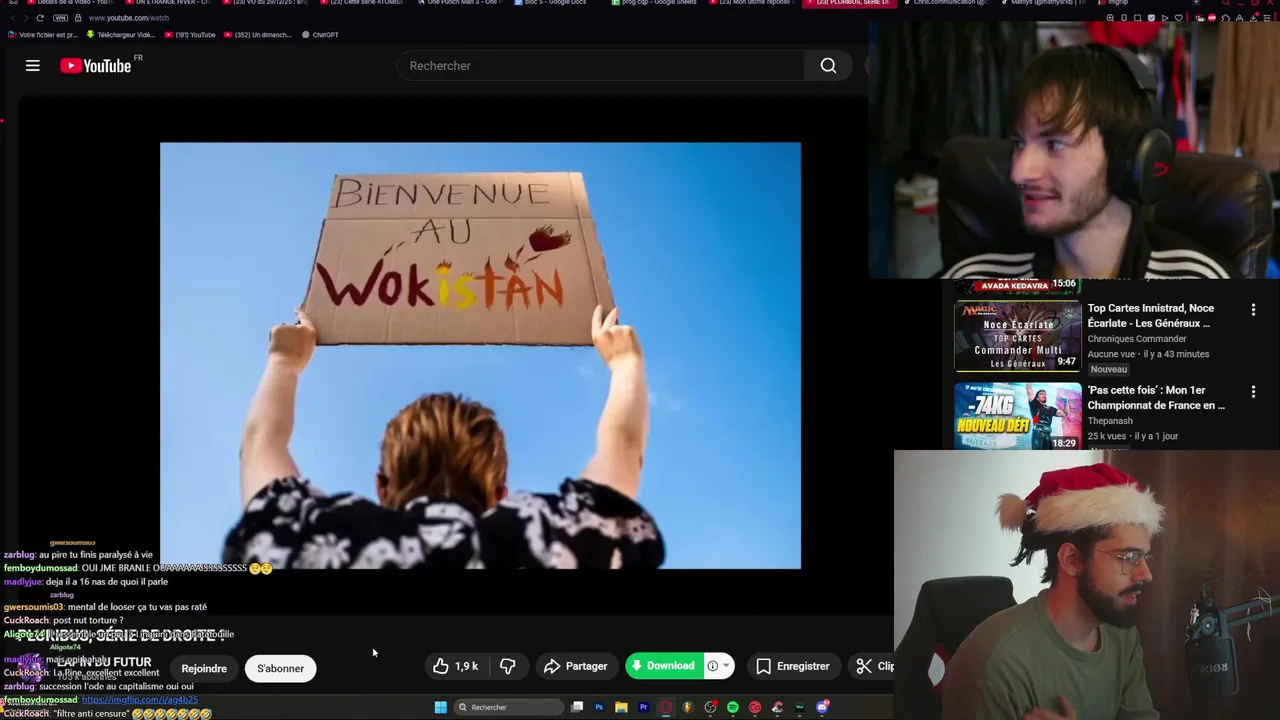Switch to the 'UN ÉTRANGE HIVER' browser tab
Viewport: 1280px width, 720px height.
(x=167, y=3)
